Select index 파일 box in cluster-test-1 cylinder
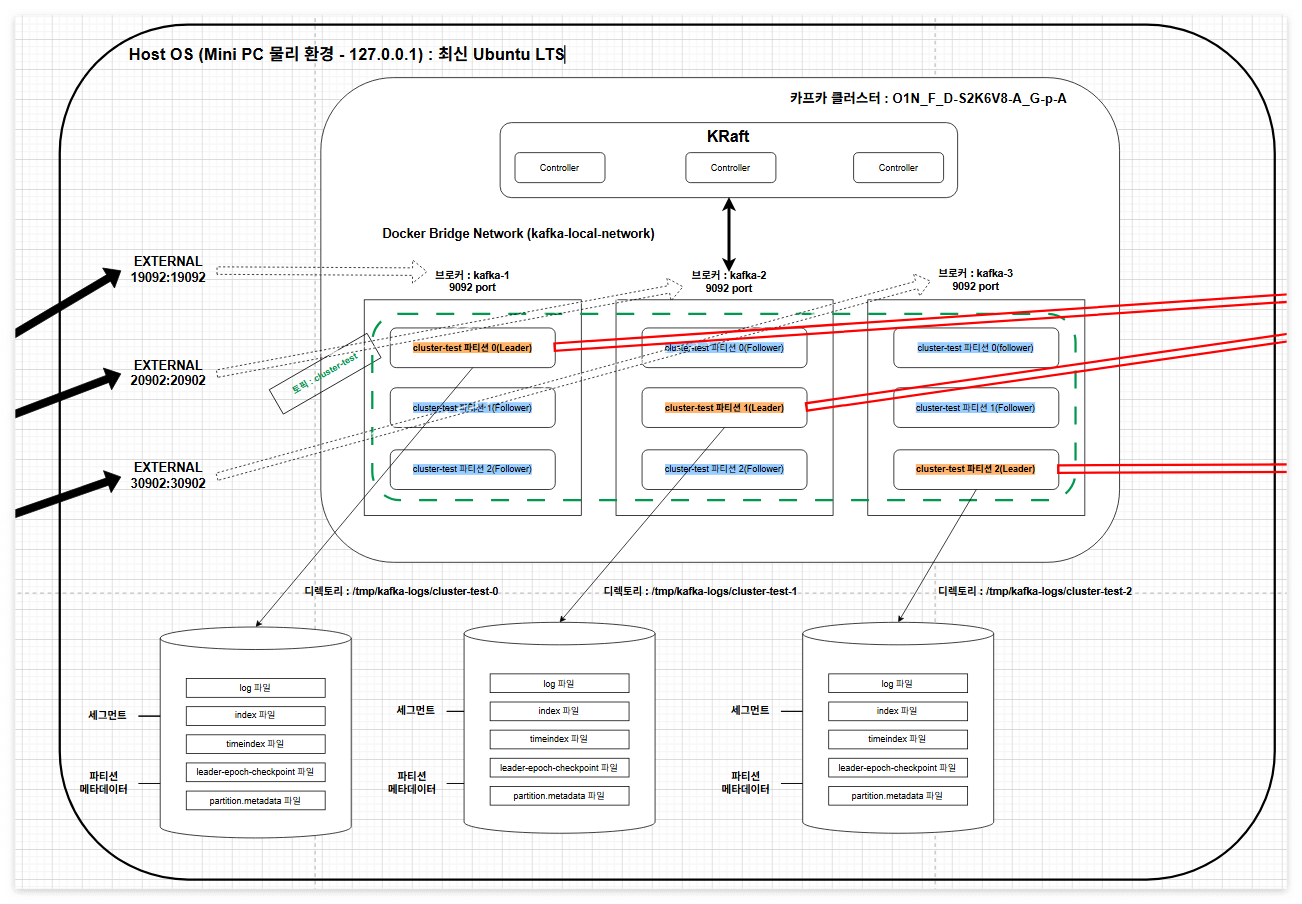Viewport: 1302px width, 904px height. pos(559,711)
